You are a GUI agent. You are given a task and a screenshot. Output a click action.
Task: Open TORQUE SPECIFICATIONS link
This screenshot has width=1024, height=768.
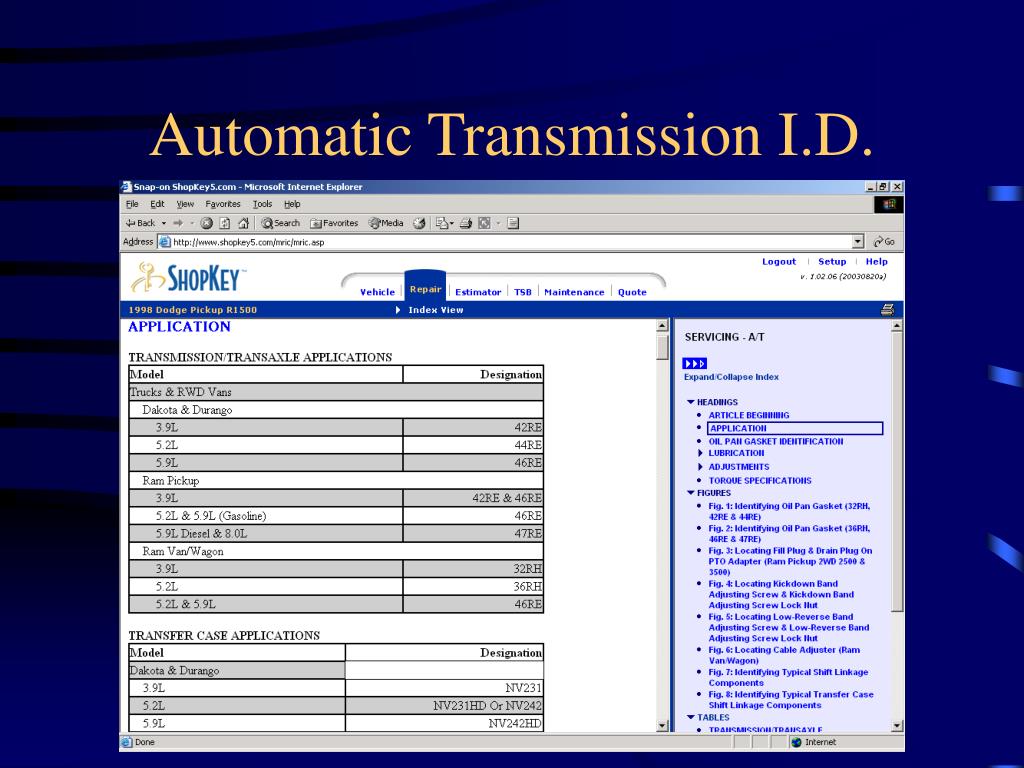pos(760,481)
